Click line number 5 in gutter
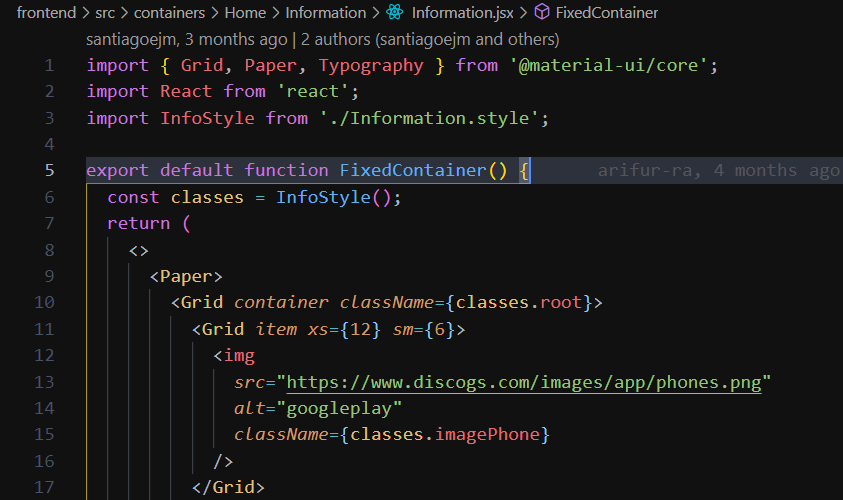The height and width of the screenshot is (500, 843). [49, 170]
